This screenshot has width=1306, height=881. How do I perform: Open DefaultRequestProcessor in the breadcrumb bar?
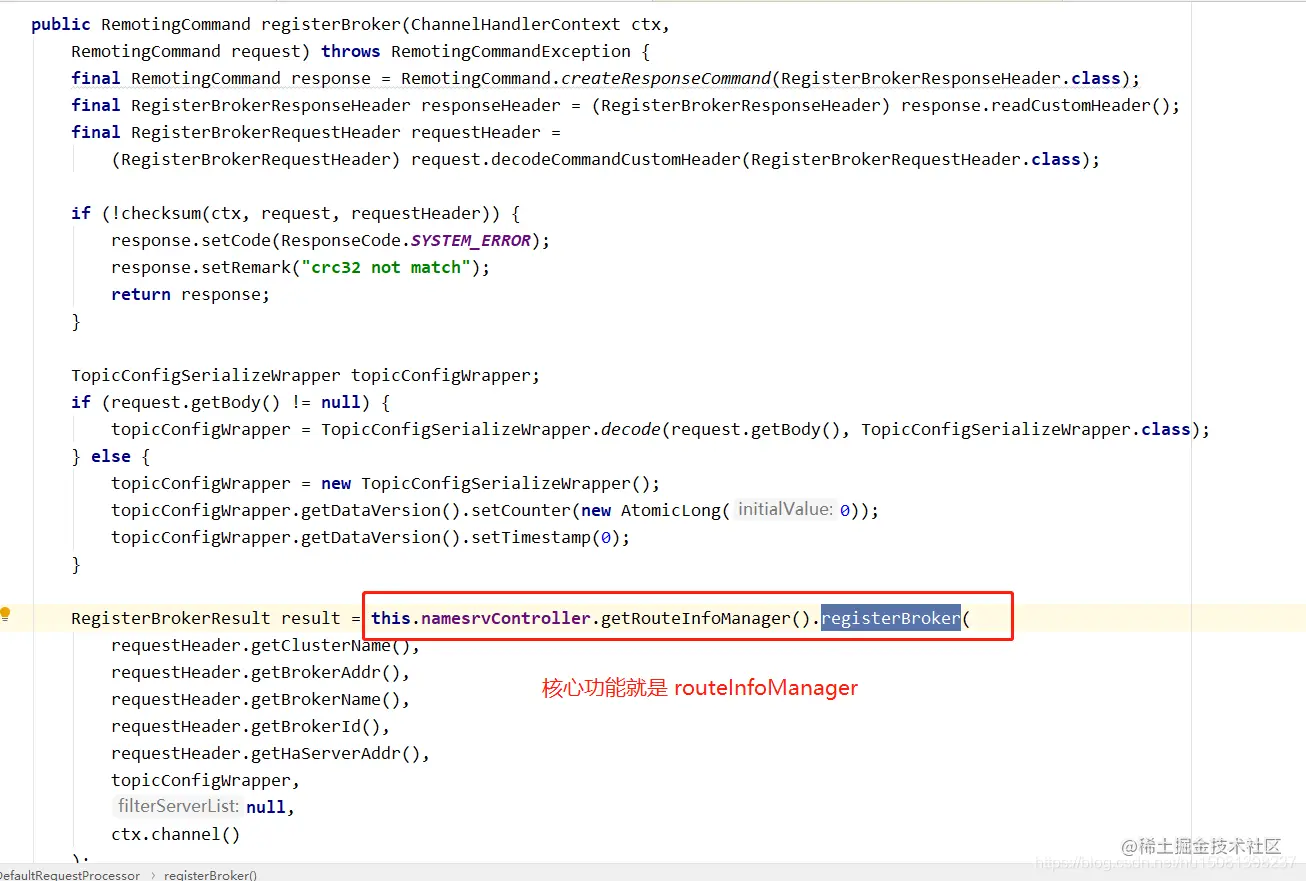pyautogui.click(x=70, y=875)
